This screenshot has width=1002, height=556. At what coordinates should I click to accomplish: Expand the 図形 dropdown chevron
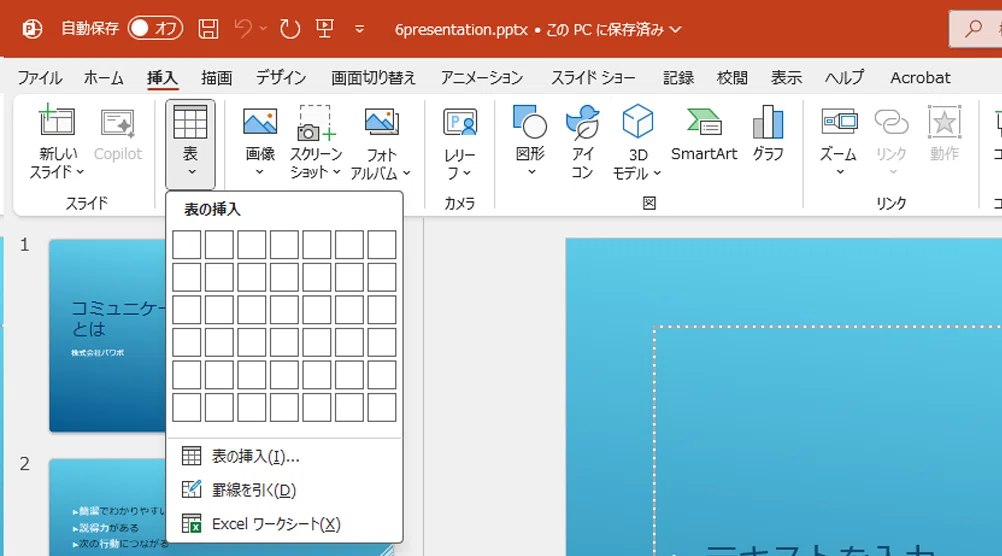coord(531,172)
